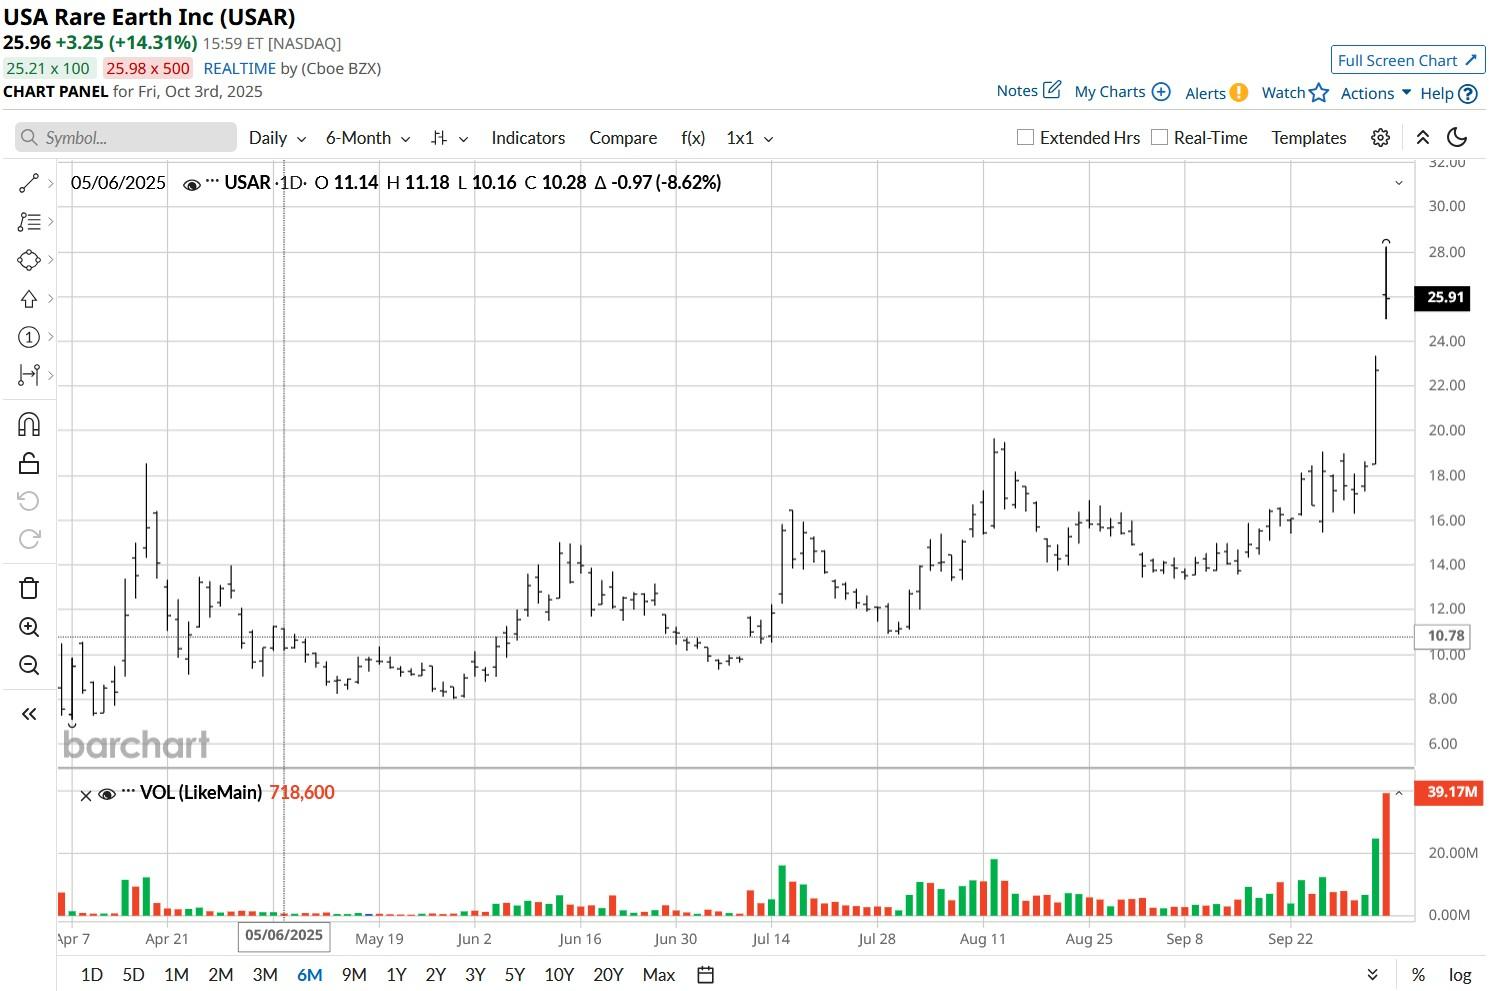The image size is (1501, 991).
Task: Select the Max time range
Action: point(659,975)
